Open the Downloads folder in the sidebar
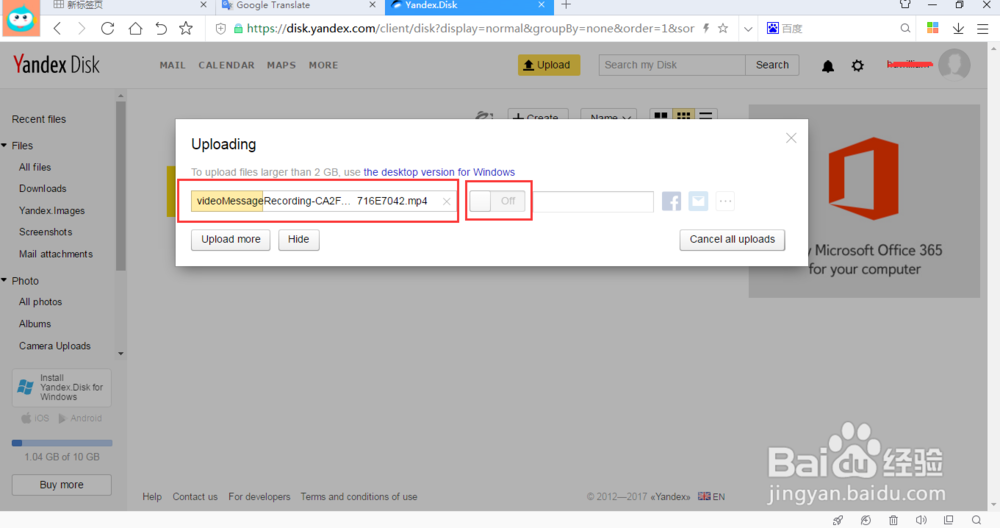Image resolution: width=1000 pixels, height=528 pixels. 43,189
